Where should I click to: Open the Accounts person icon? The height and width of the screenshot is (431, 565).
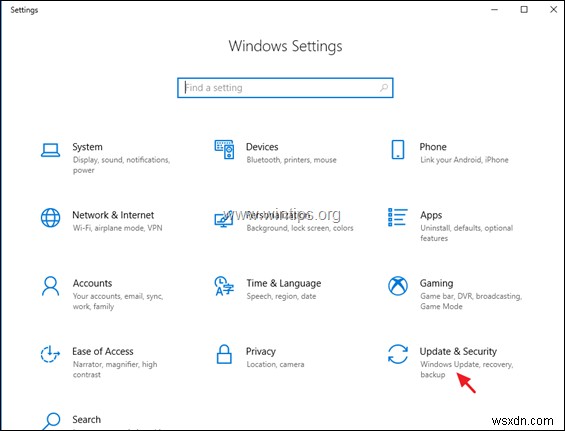point(50,286)
